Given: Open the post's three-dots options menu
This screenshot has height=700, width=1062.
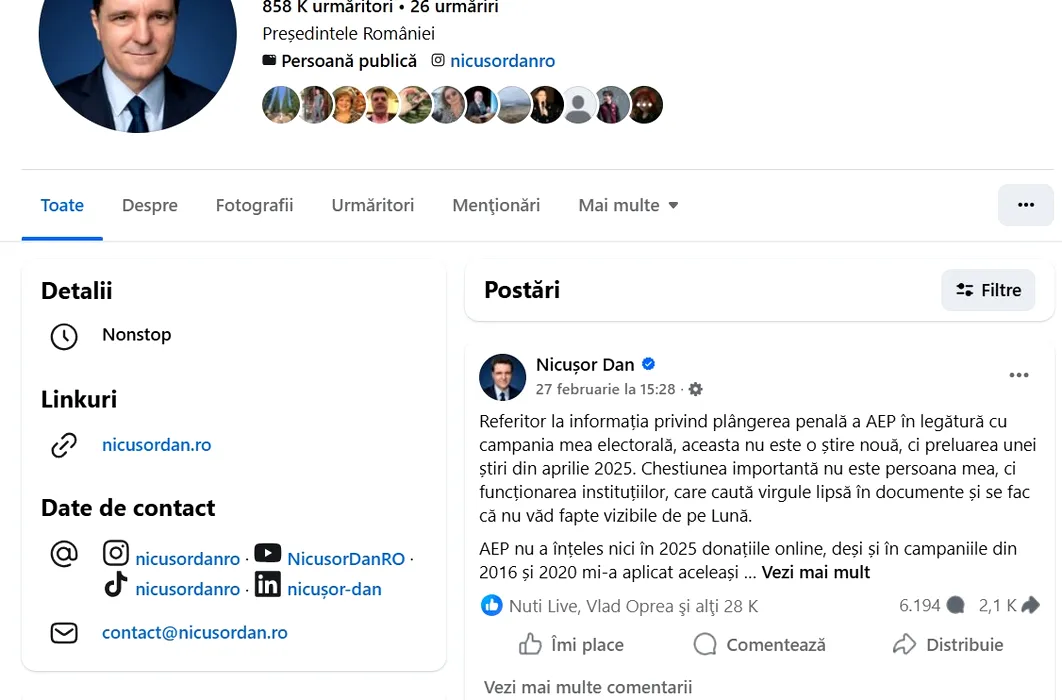Looking at the screenshot, I should click(x=1019, y=375).
